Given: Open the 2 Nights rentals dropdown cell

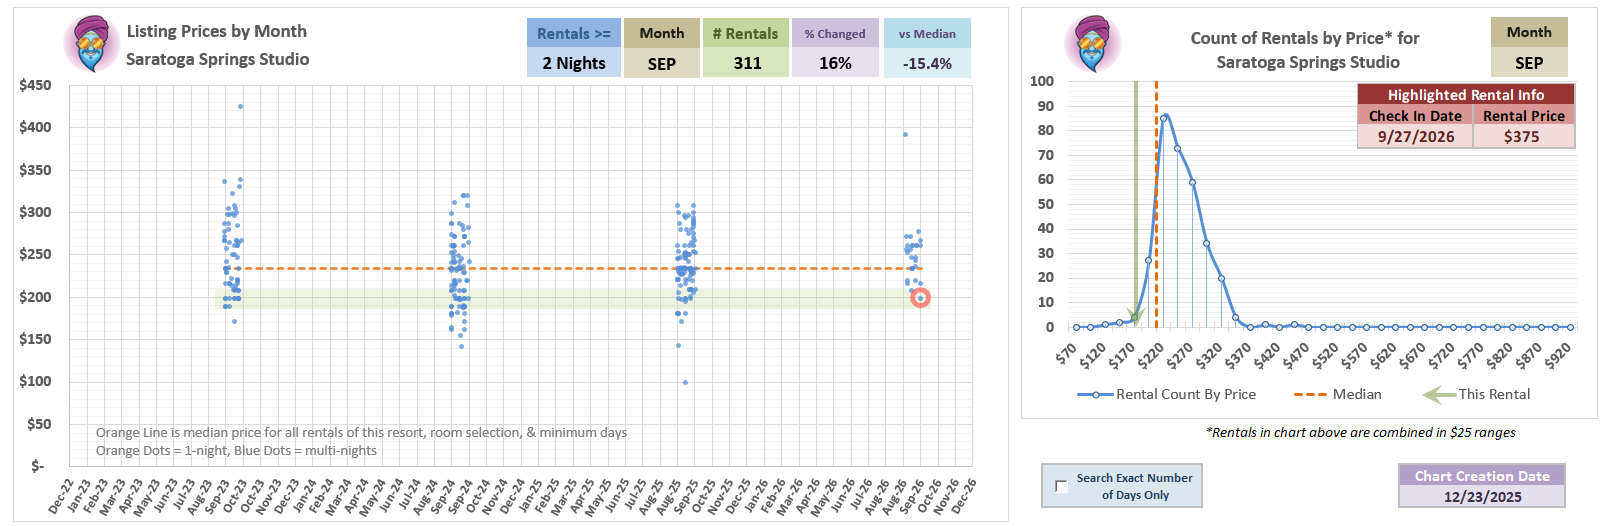Looking at the screenshot, I should [574, 63].
